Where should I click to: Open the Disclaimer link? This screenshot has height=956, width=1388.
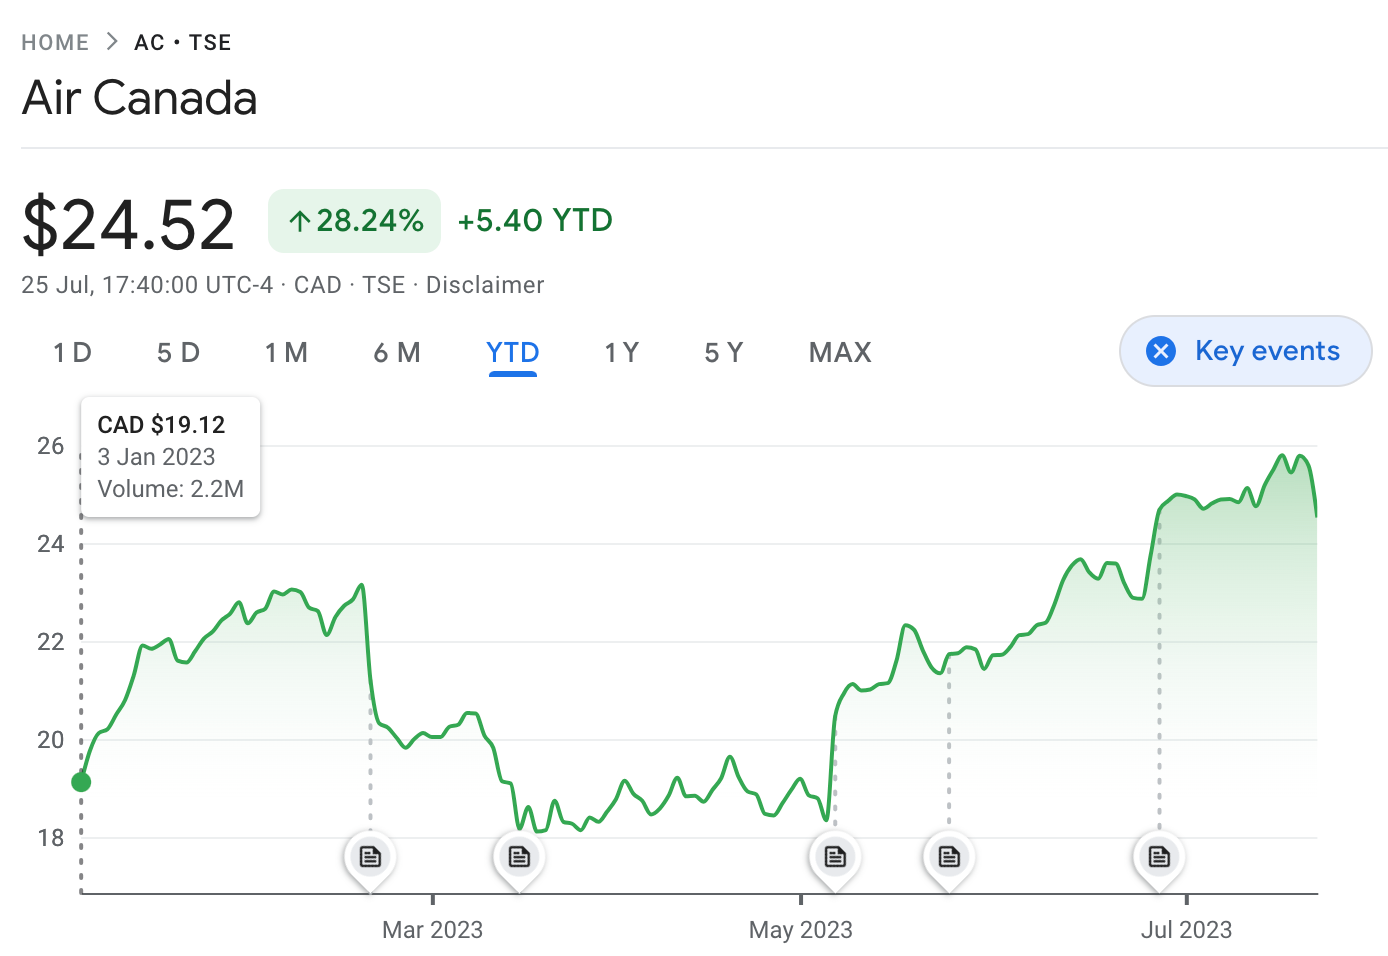click(485, 285)
